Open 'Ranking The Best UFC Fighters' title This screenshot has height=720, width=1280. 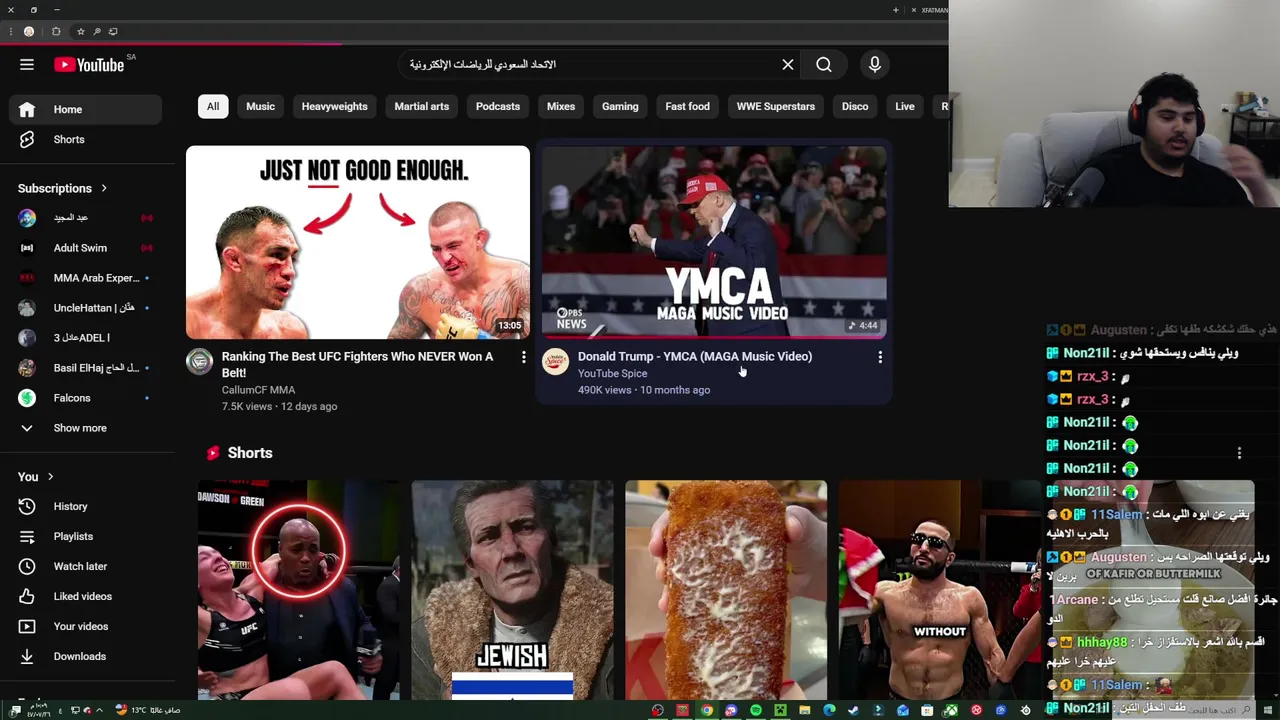(x=357, y=364)
